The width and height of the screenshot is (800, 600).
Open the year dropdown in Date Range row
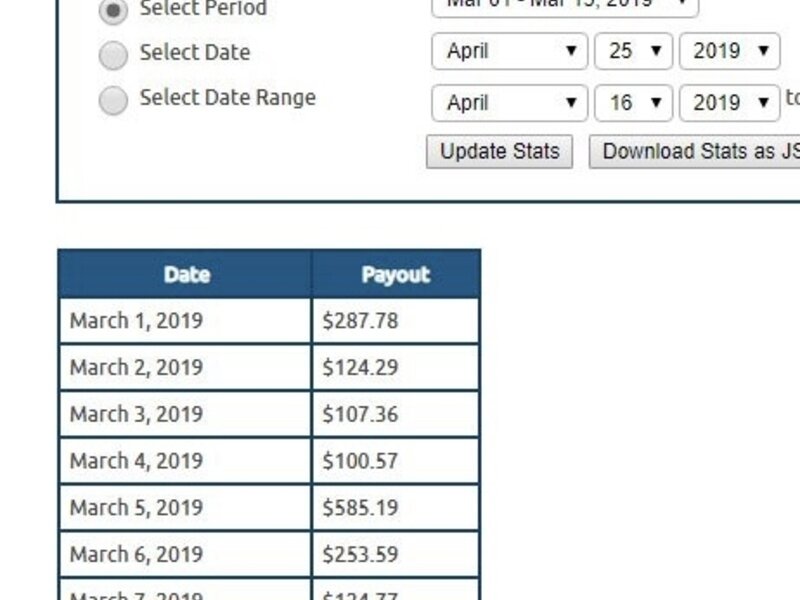coord(729,103)
